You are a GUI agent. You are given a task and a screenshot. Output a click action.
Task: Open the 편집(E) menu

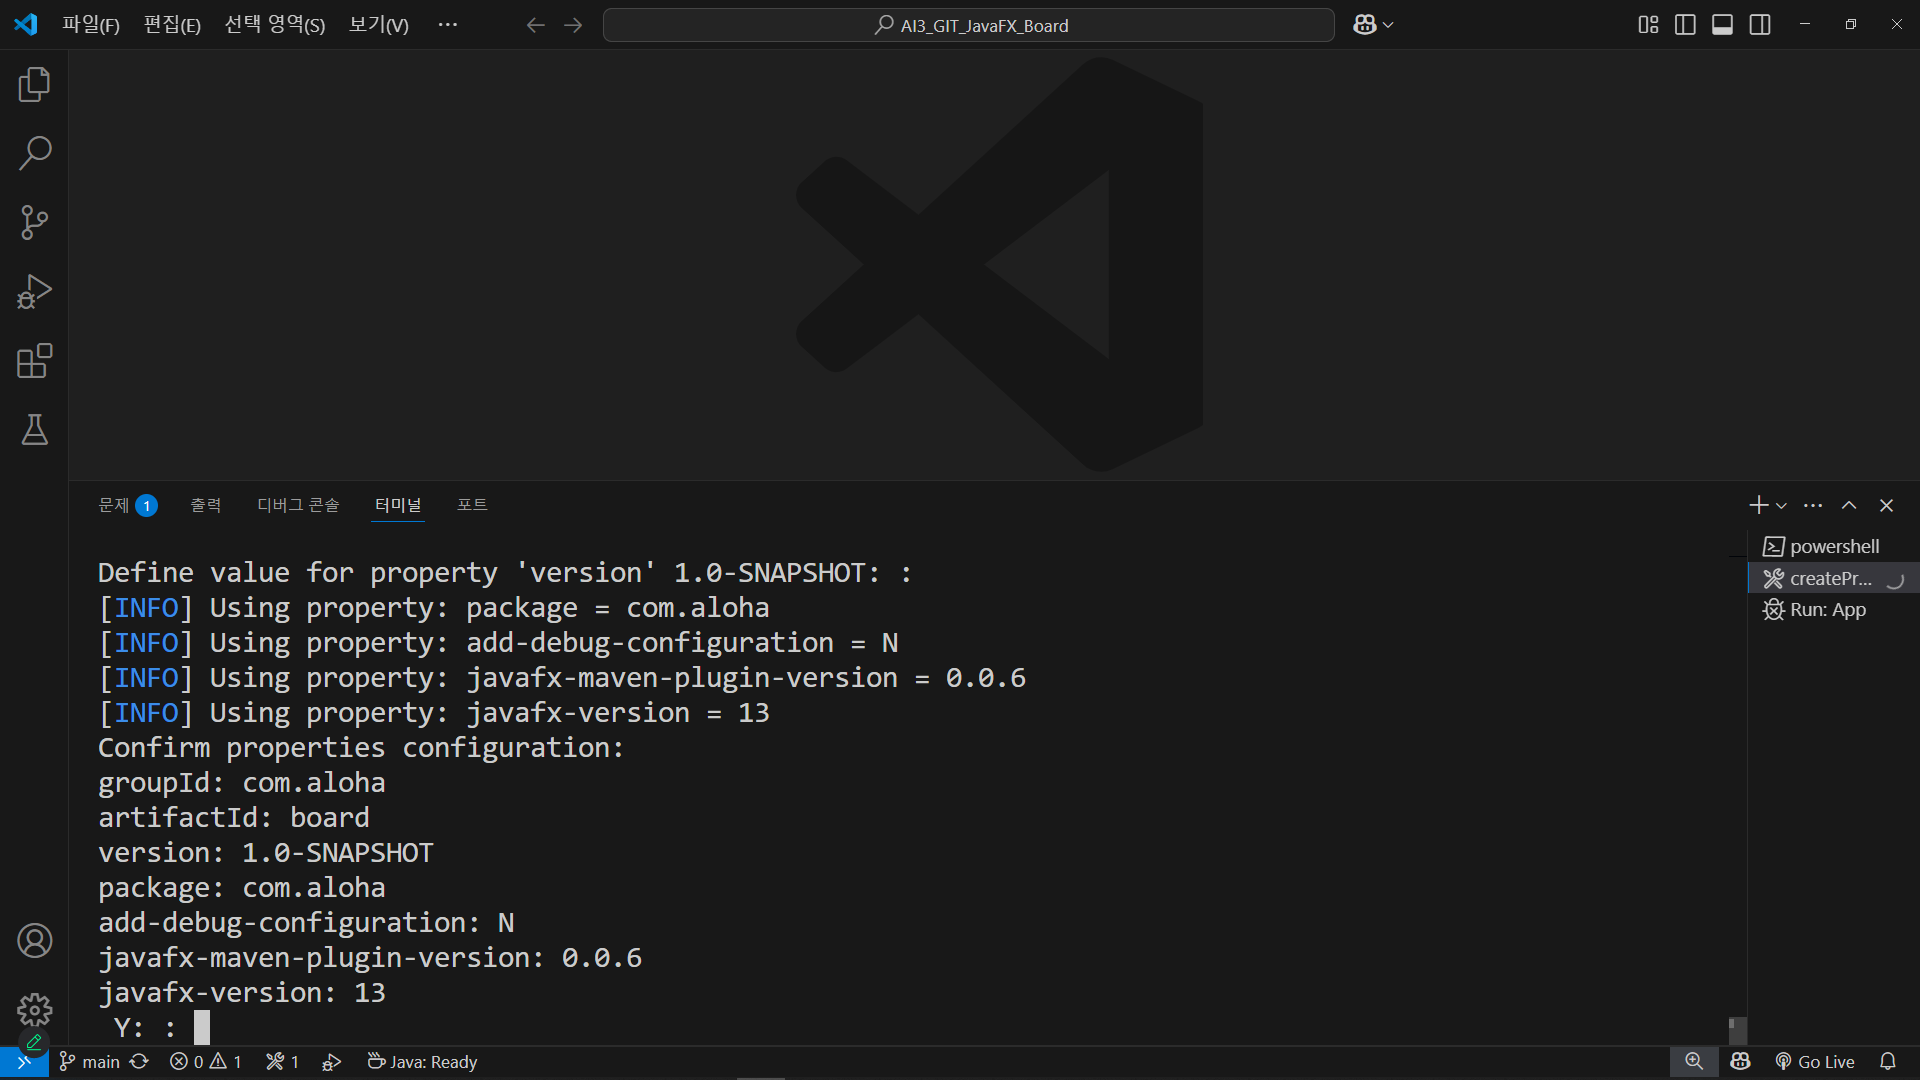click(172, 25)
